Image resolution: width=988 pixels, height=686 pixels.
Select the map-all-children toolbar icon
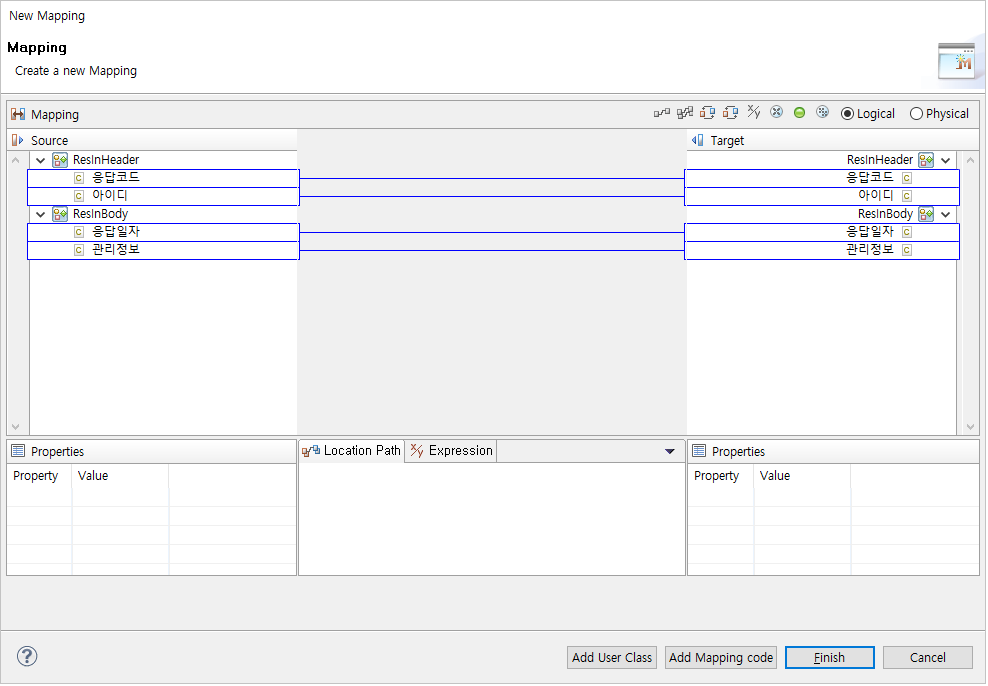pyautogui.click(x=685, y=112)
